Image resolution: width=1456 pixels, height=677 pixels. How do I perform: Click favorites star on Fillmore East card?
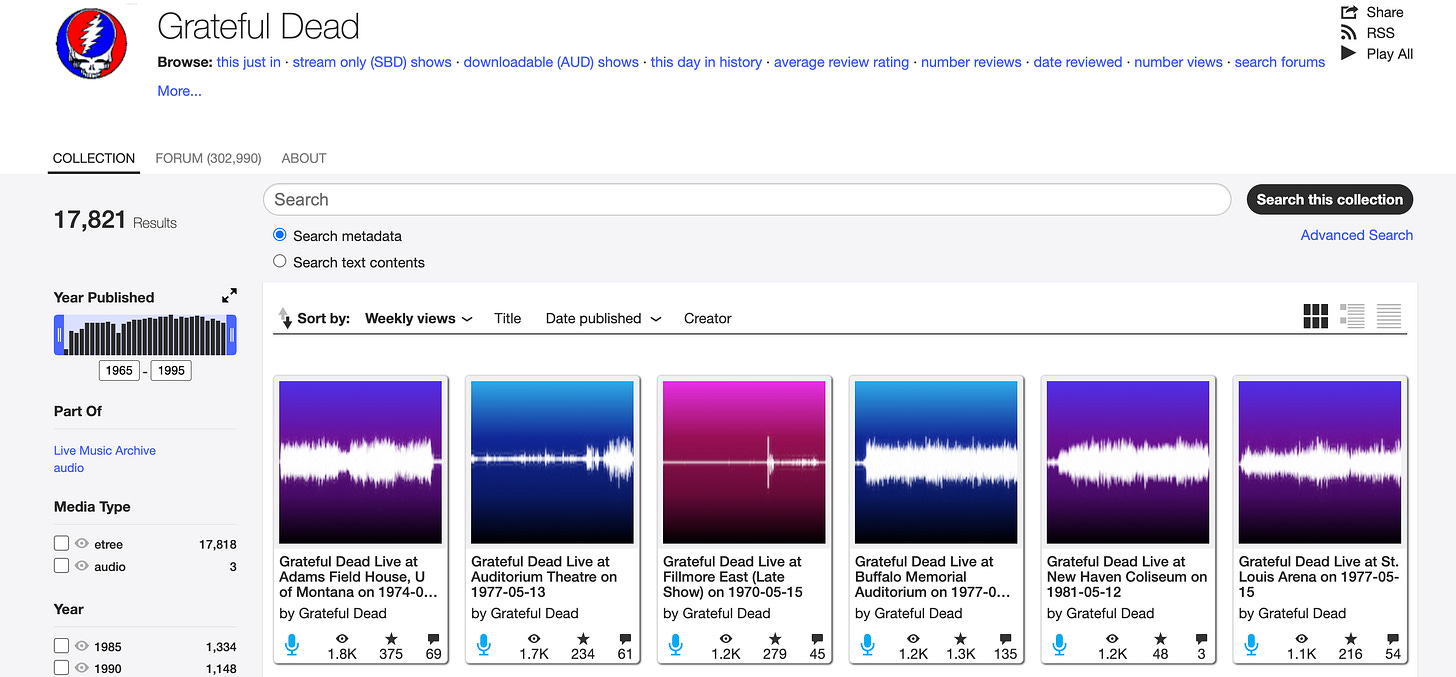click(775, 638)
